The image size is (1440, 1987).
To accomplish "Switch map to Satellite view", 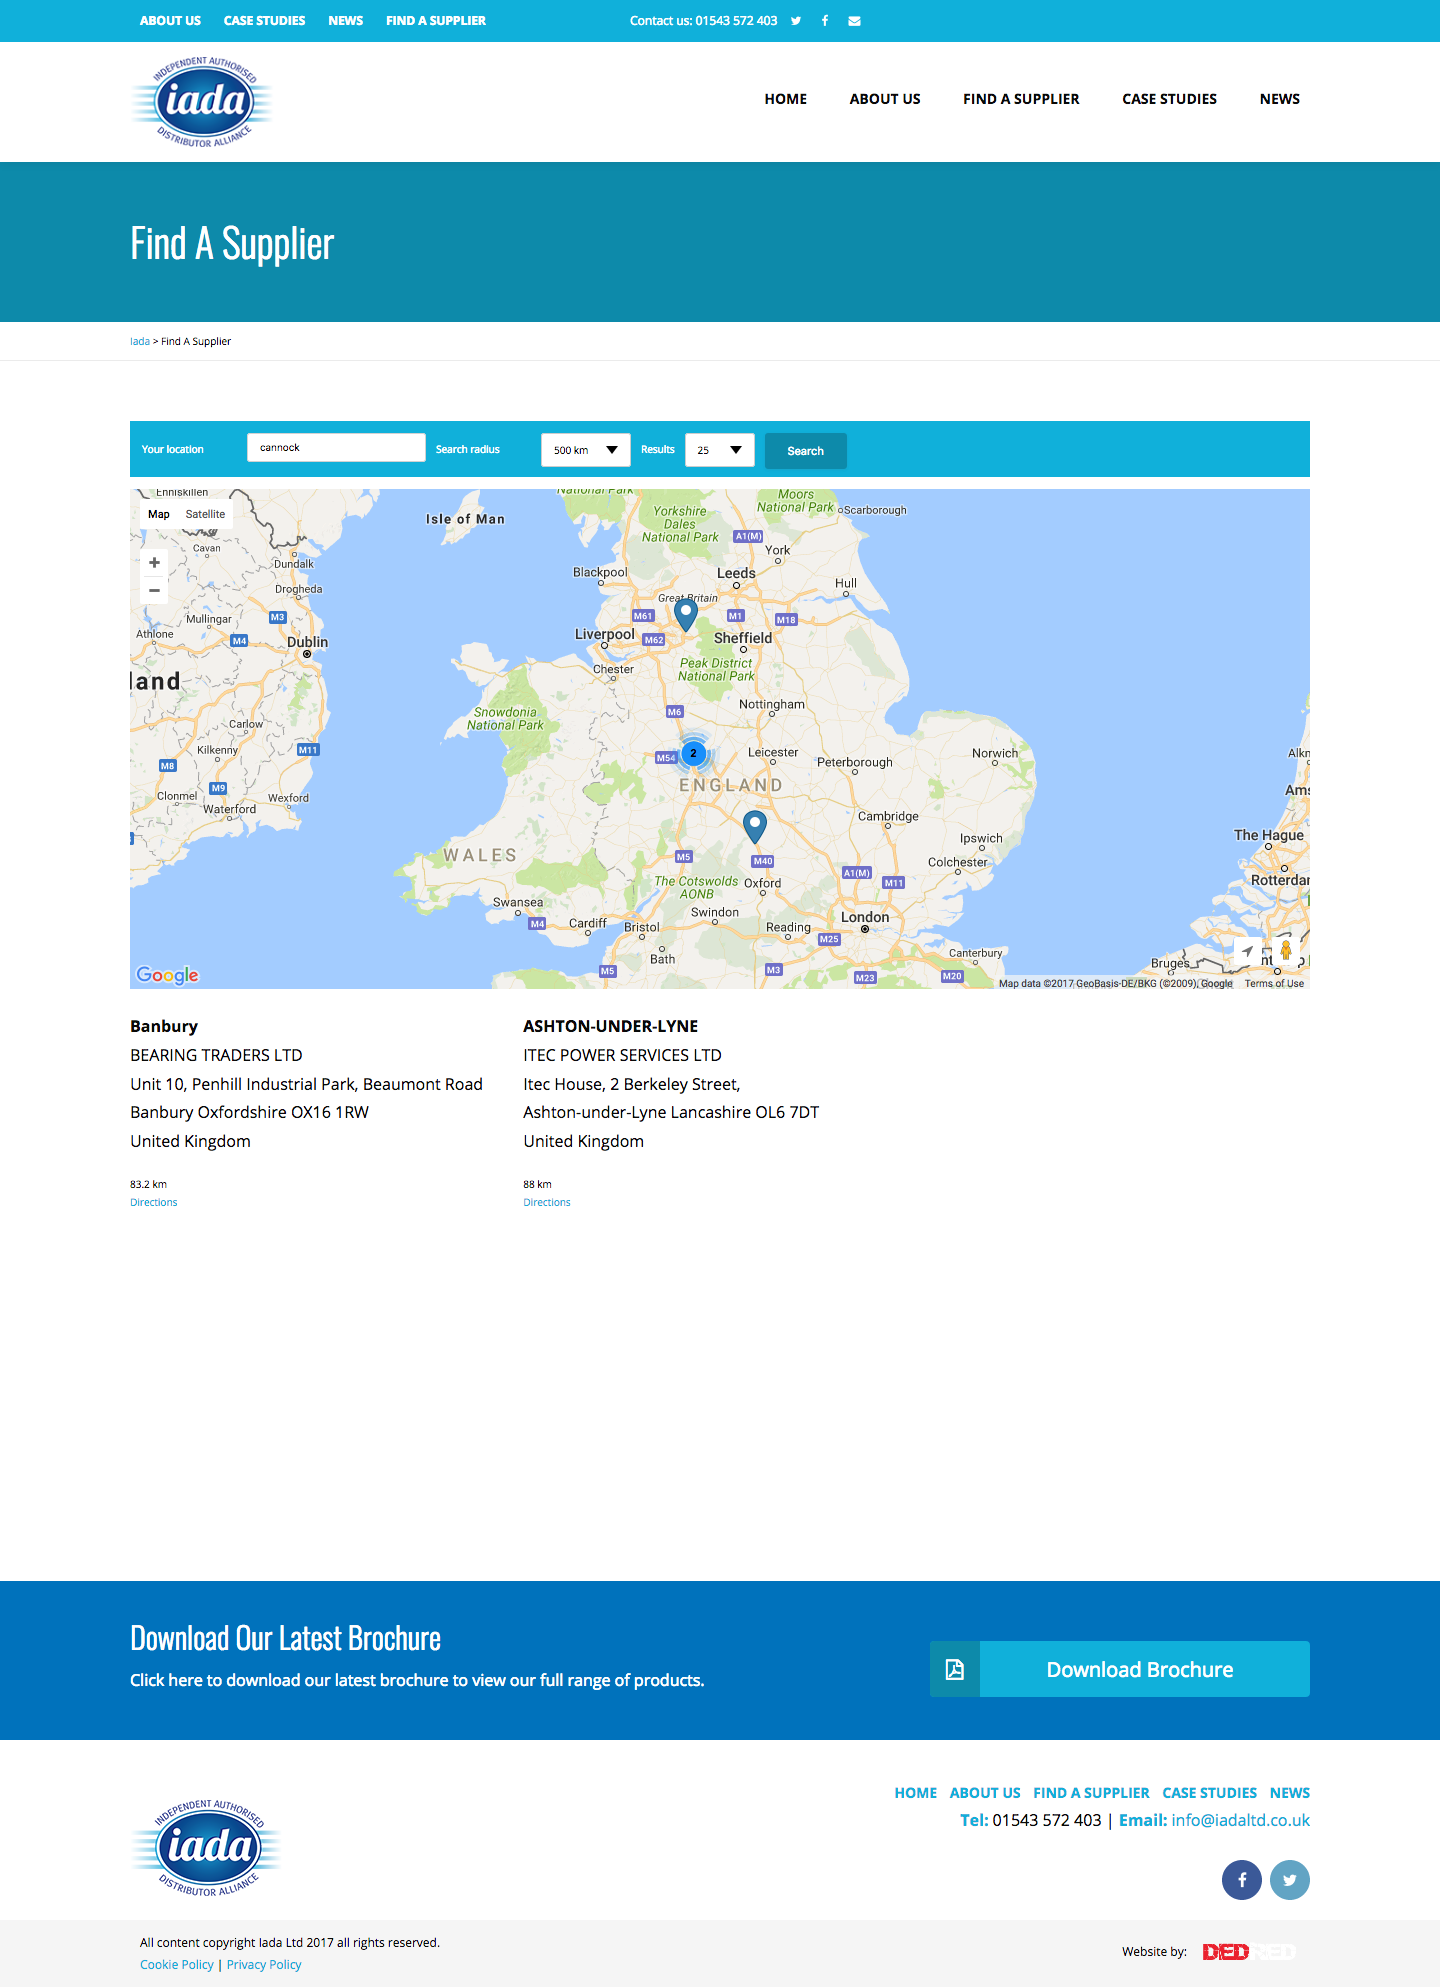I will tap(205, 514).
